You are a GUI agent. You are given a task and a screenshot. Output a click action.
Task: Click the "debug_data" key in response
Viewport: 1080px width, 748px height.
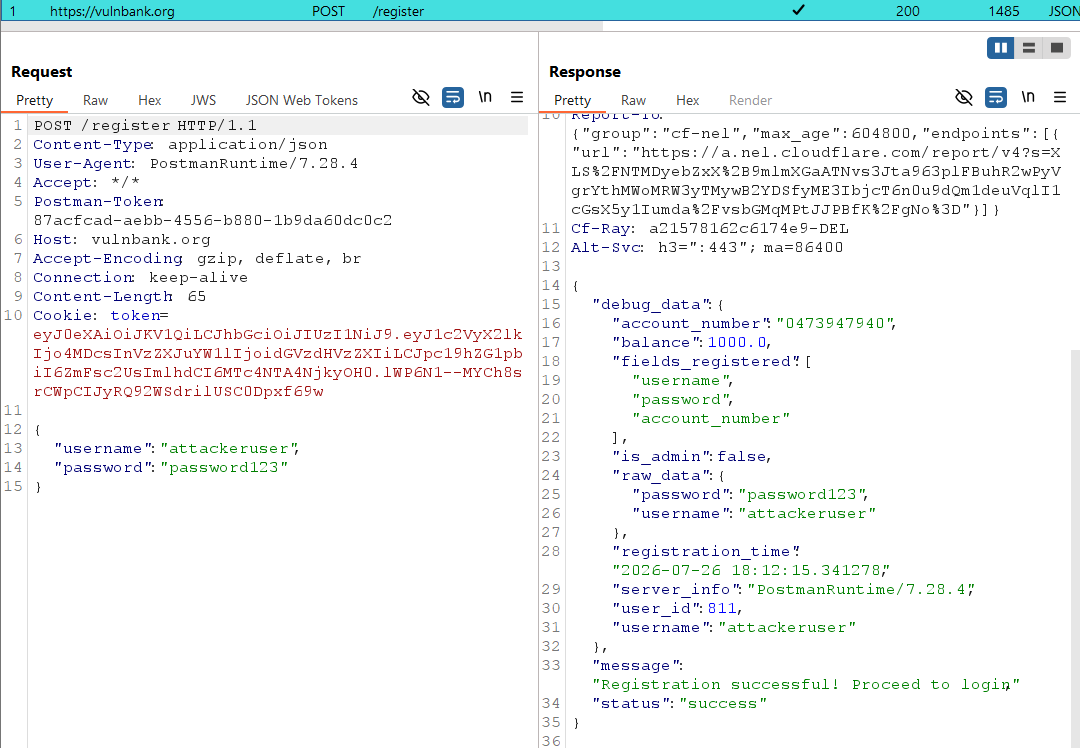point(651,304)
